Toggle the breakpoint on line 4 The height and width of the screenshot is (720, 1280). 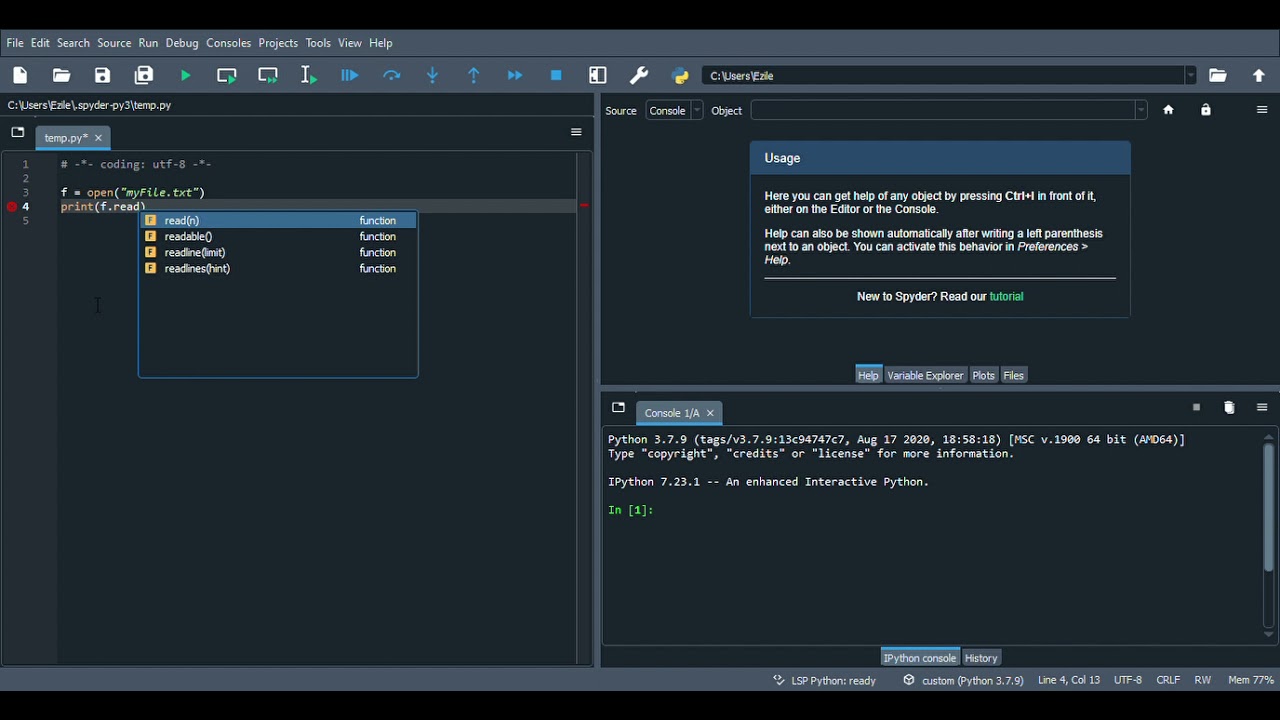[x=12, y=207]
